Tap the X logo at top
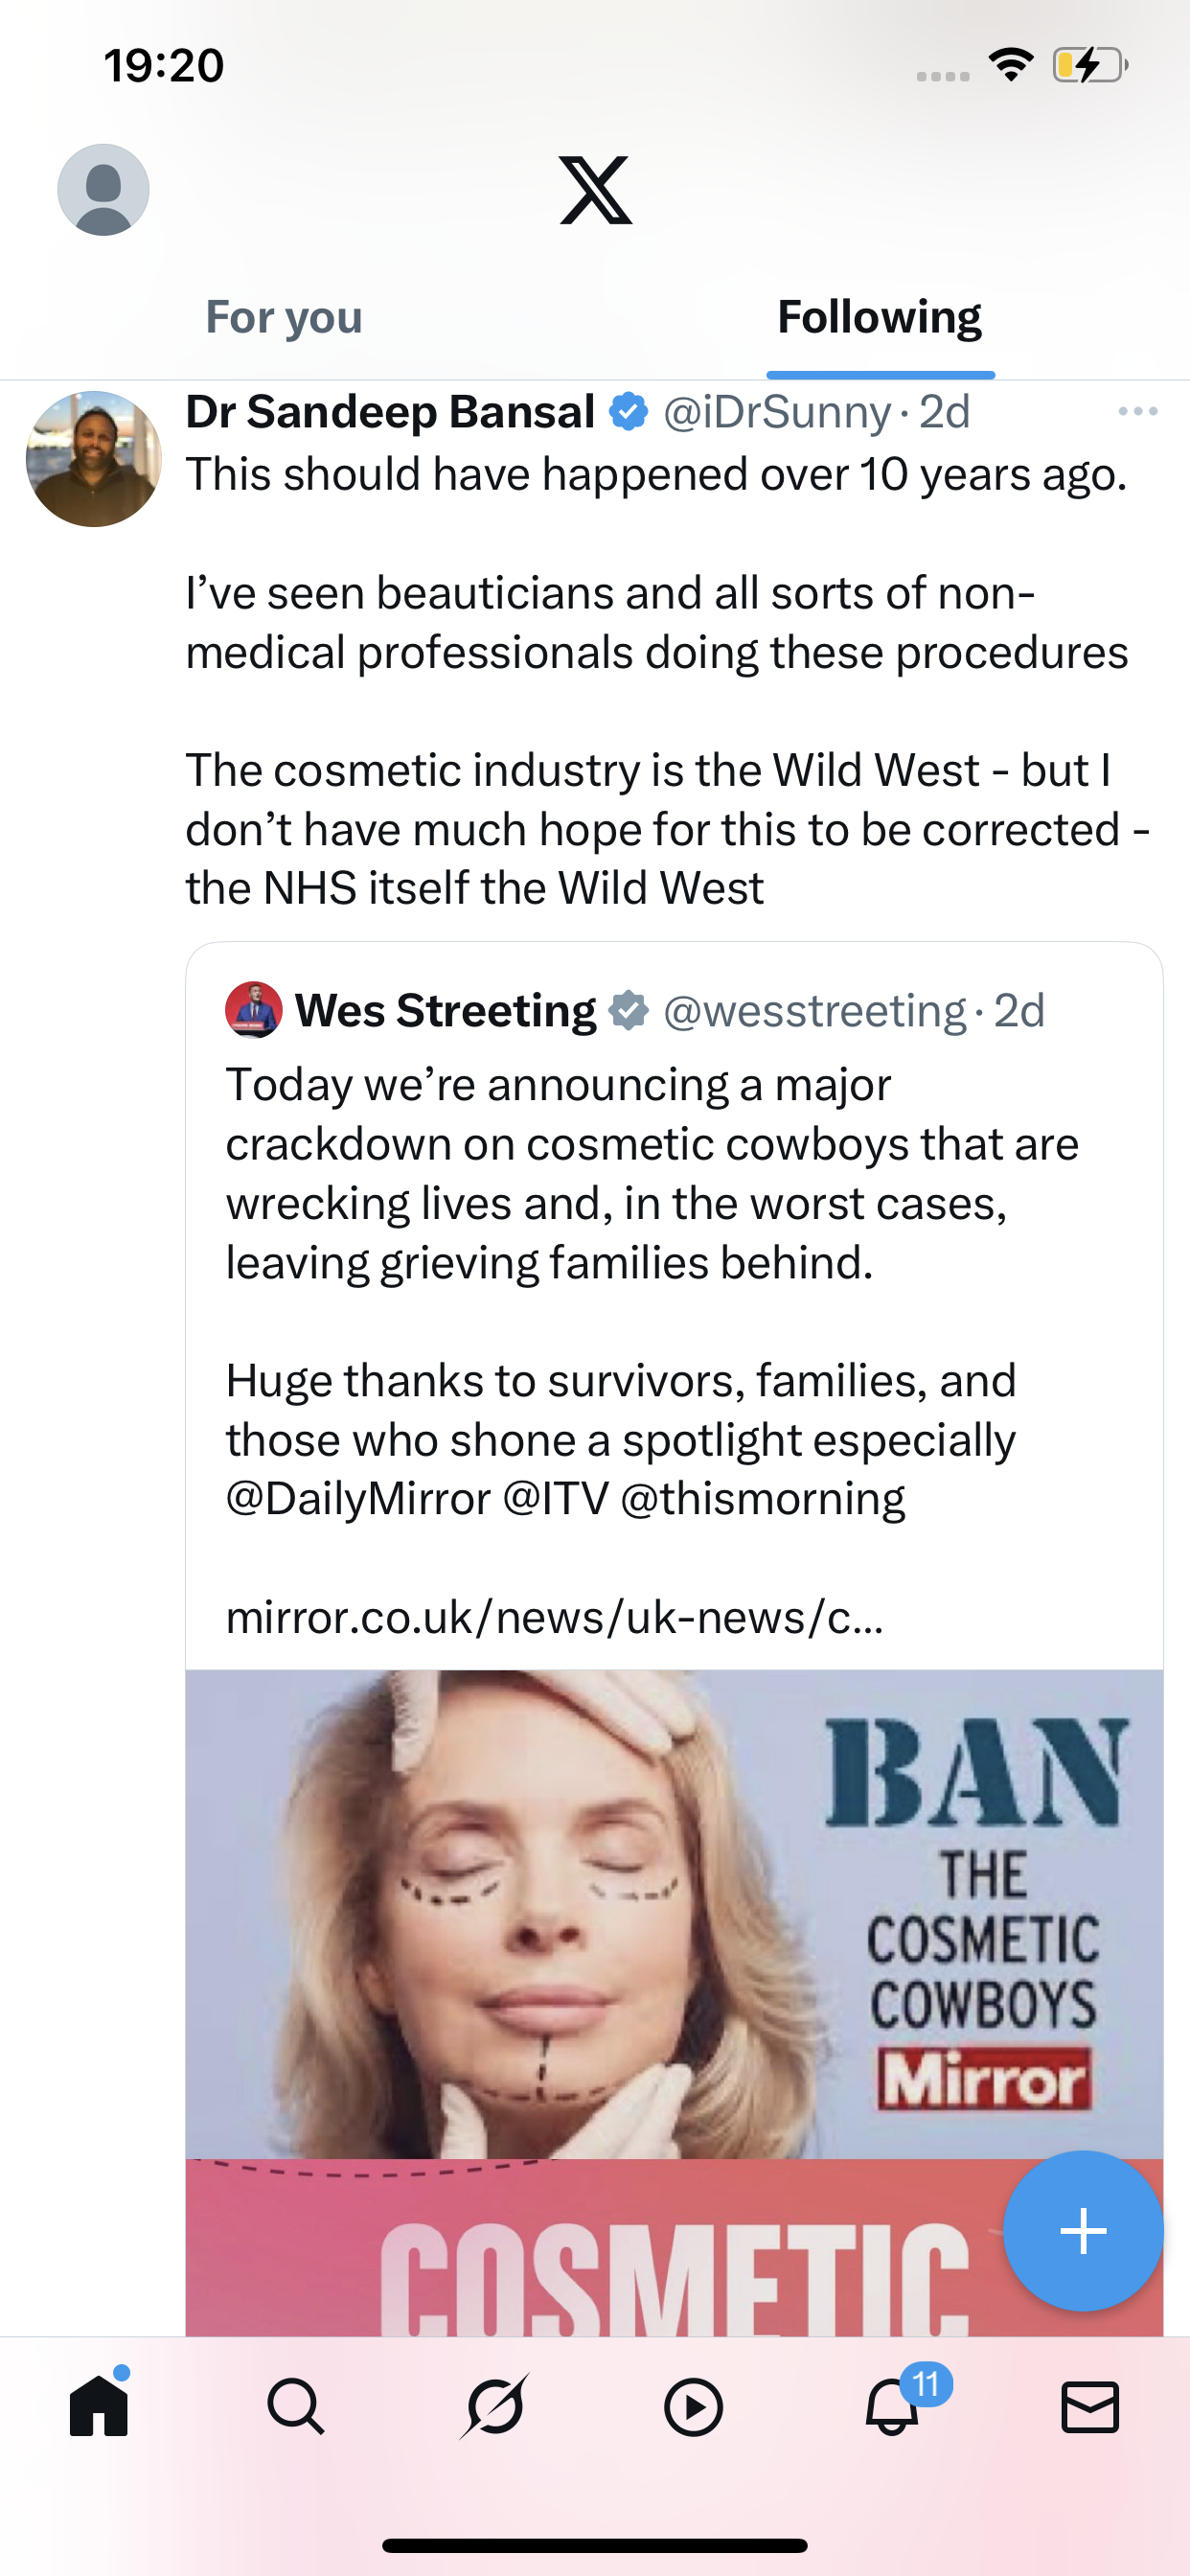The height and width of the screenshot is (2576, 1190). tap(595, 190)
